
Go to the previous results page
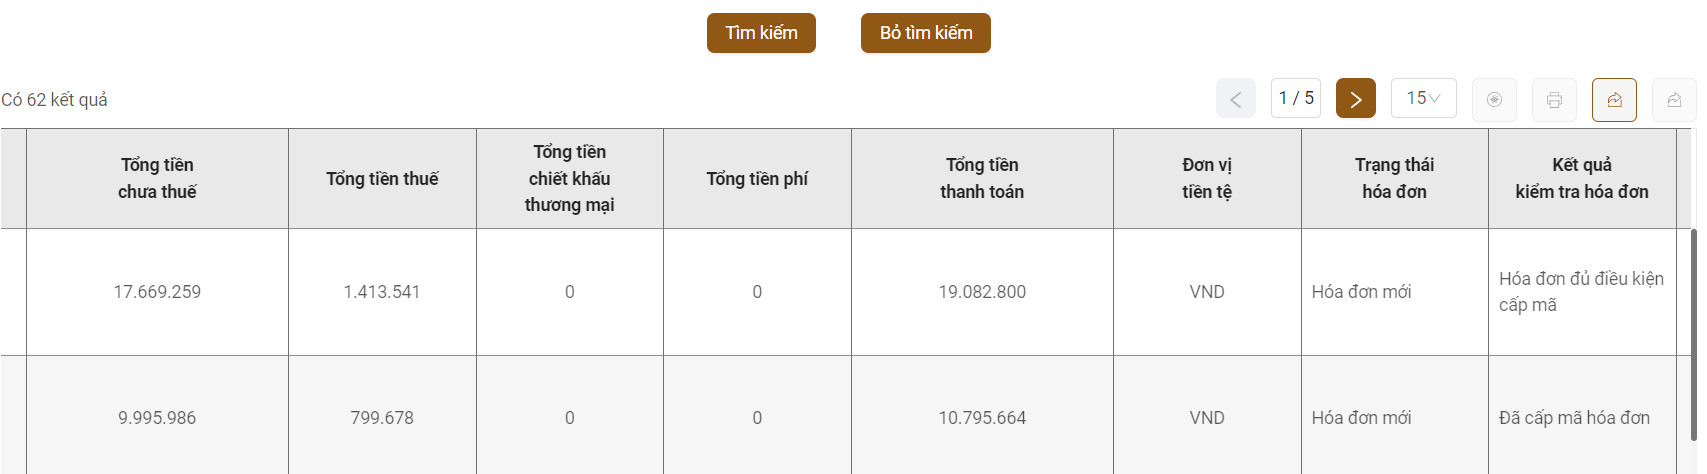click(x=1235, y=98)
